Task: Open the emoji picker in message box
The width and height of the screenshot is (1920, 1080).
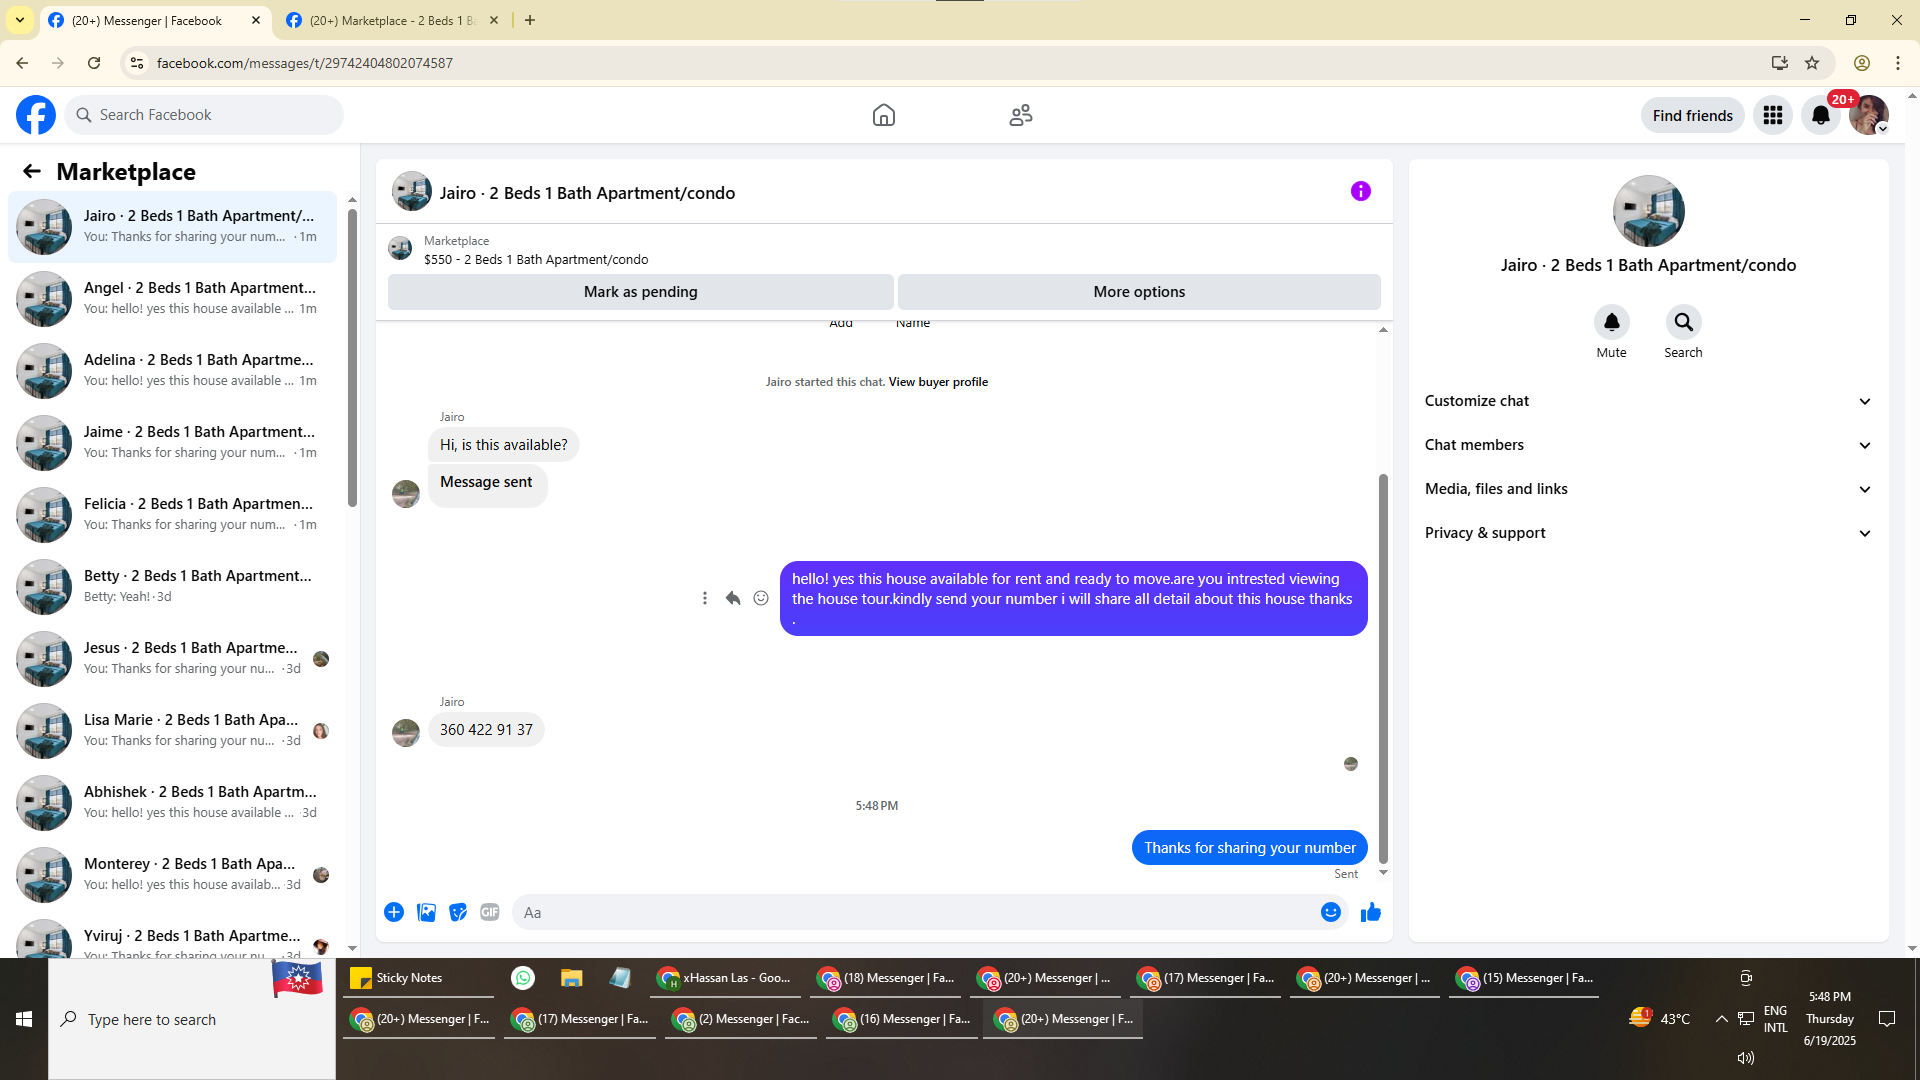Action: (1331, 912)
